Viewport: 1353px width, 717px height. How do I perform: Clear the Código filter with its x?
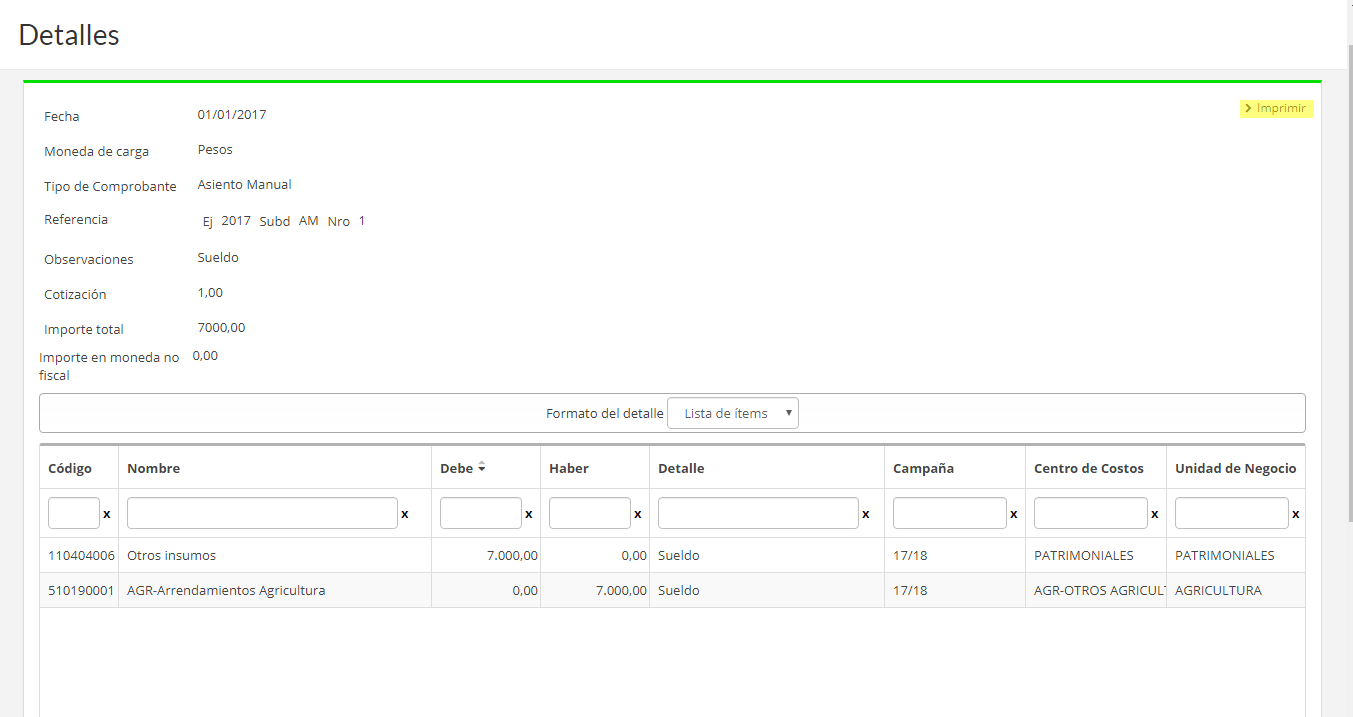point(107,514)
